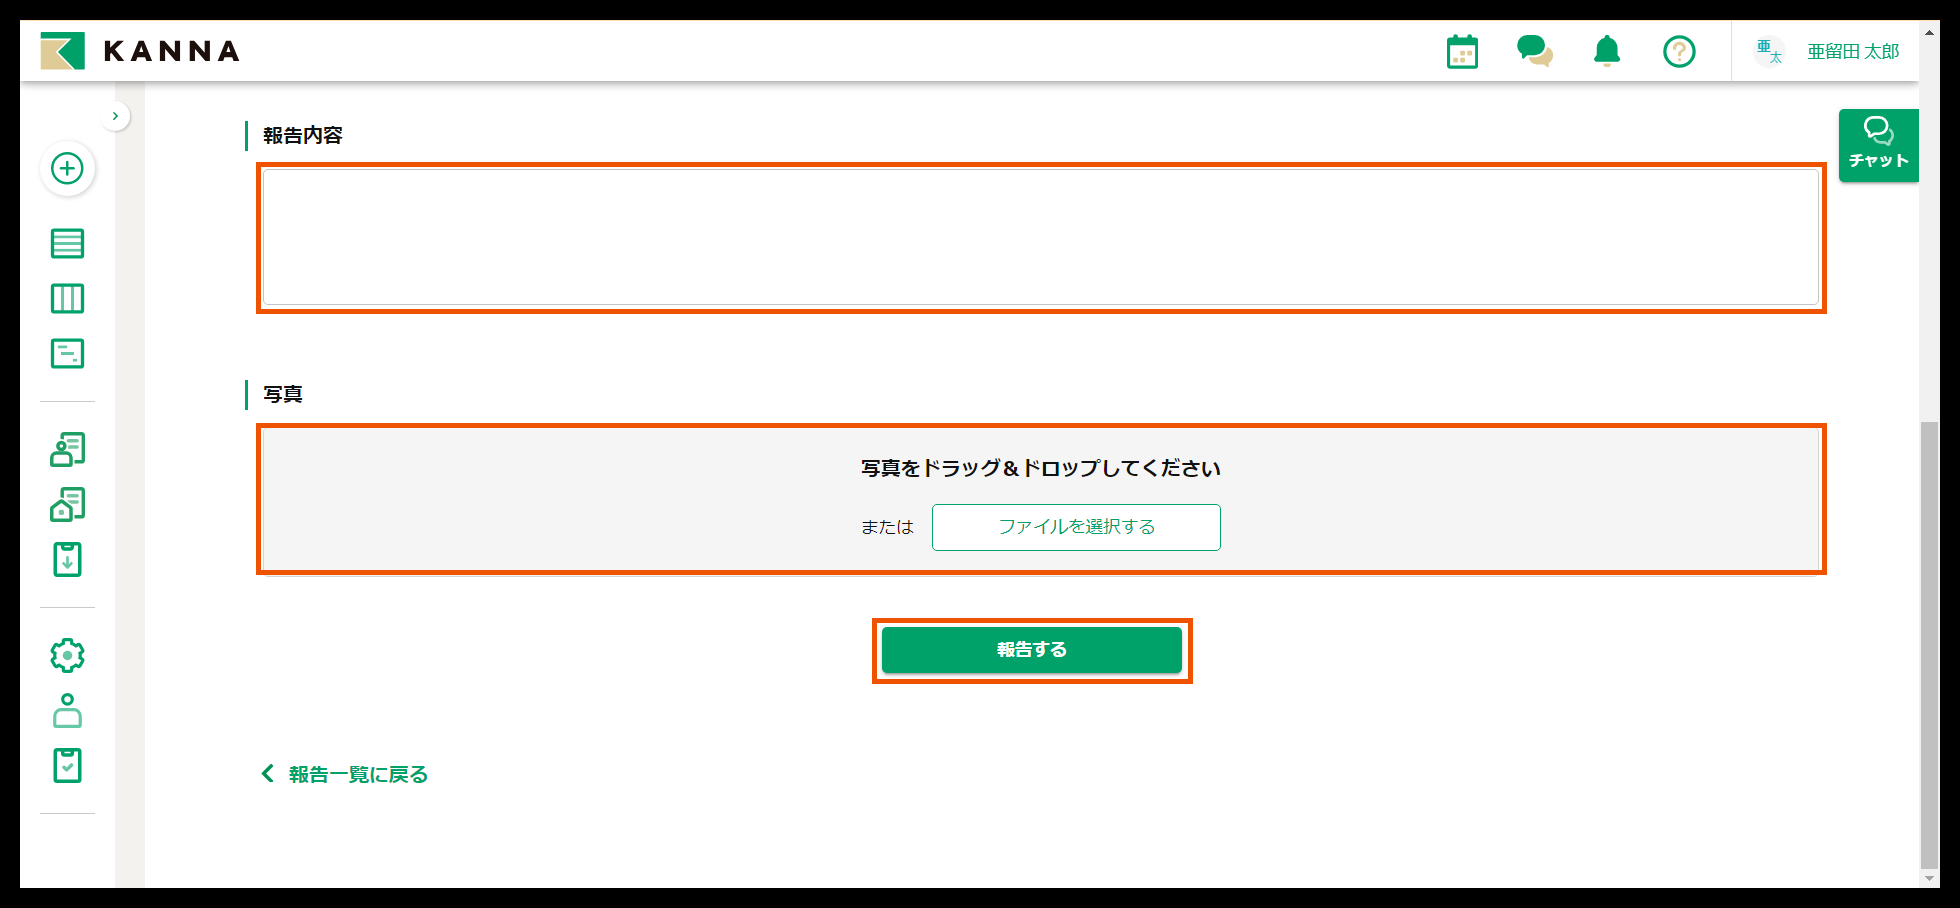The image size is (1960, 908).
Task: Click 報告一覧に戻る to return to report list
Action: [x=344, y=773]
